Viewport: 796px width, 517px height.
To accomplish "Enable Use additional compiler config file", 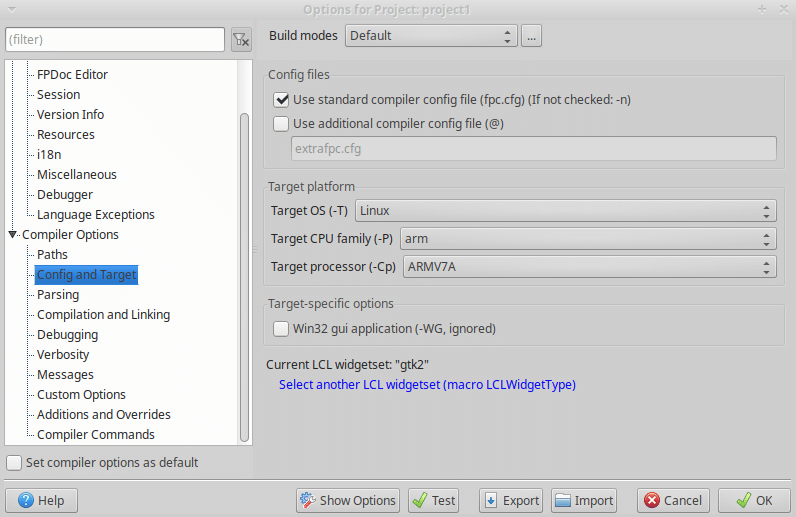I will tap(281, 124).
